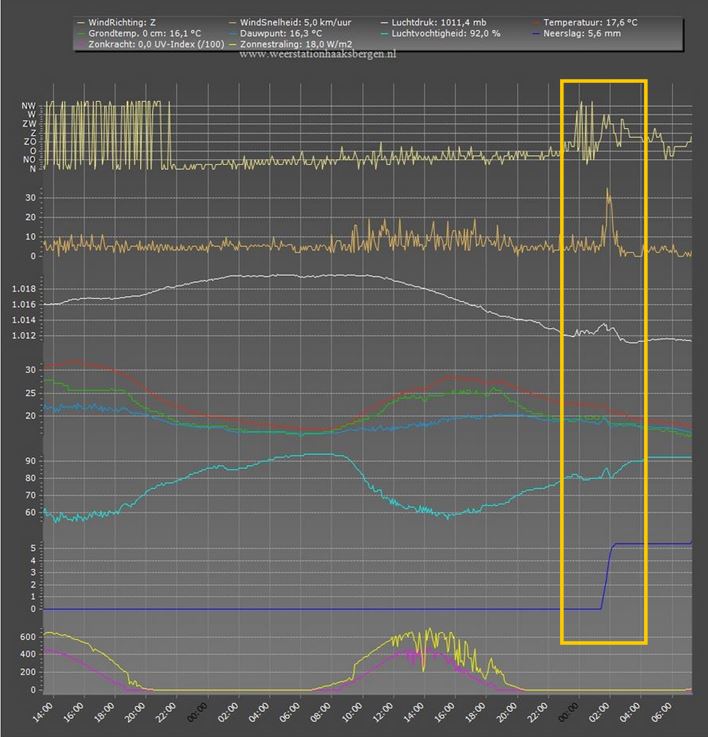
Task: Select the Neerslag: 5,6 mm legend entry
Action: tap(577, 33)
